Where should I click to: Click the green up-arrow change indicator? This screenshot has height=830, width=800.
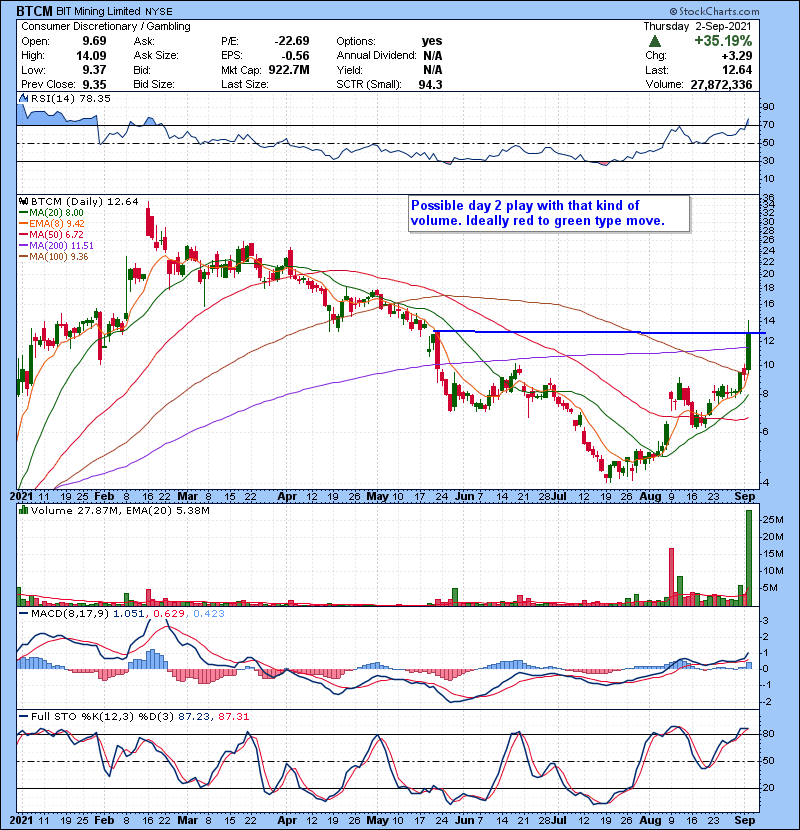(655, 41)
